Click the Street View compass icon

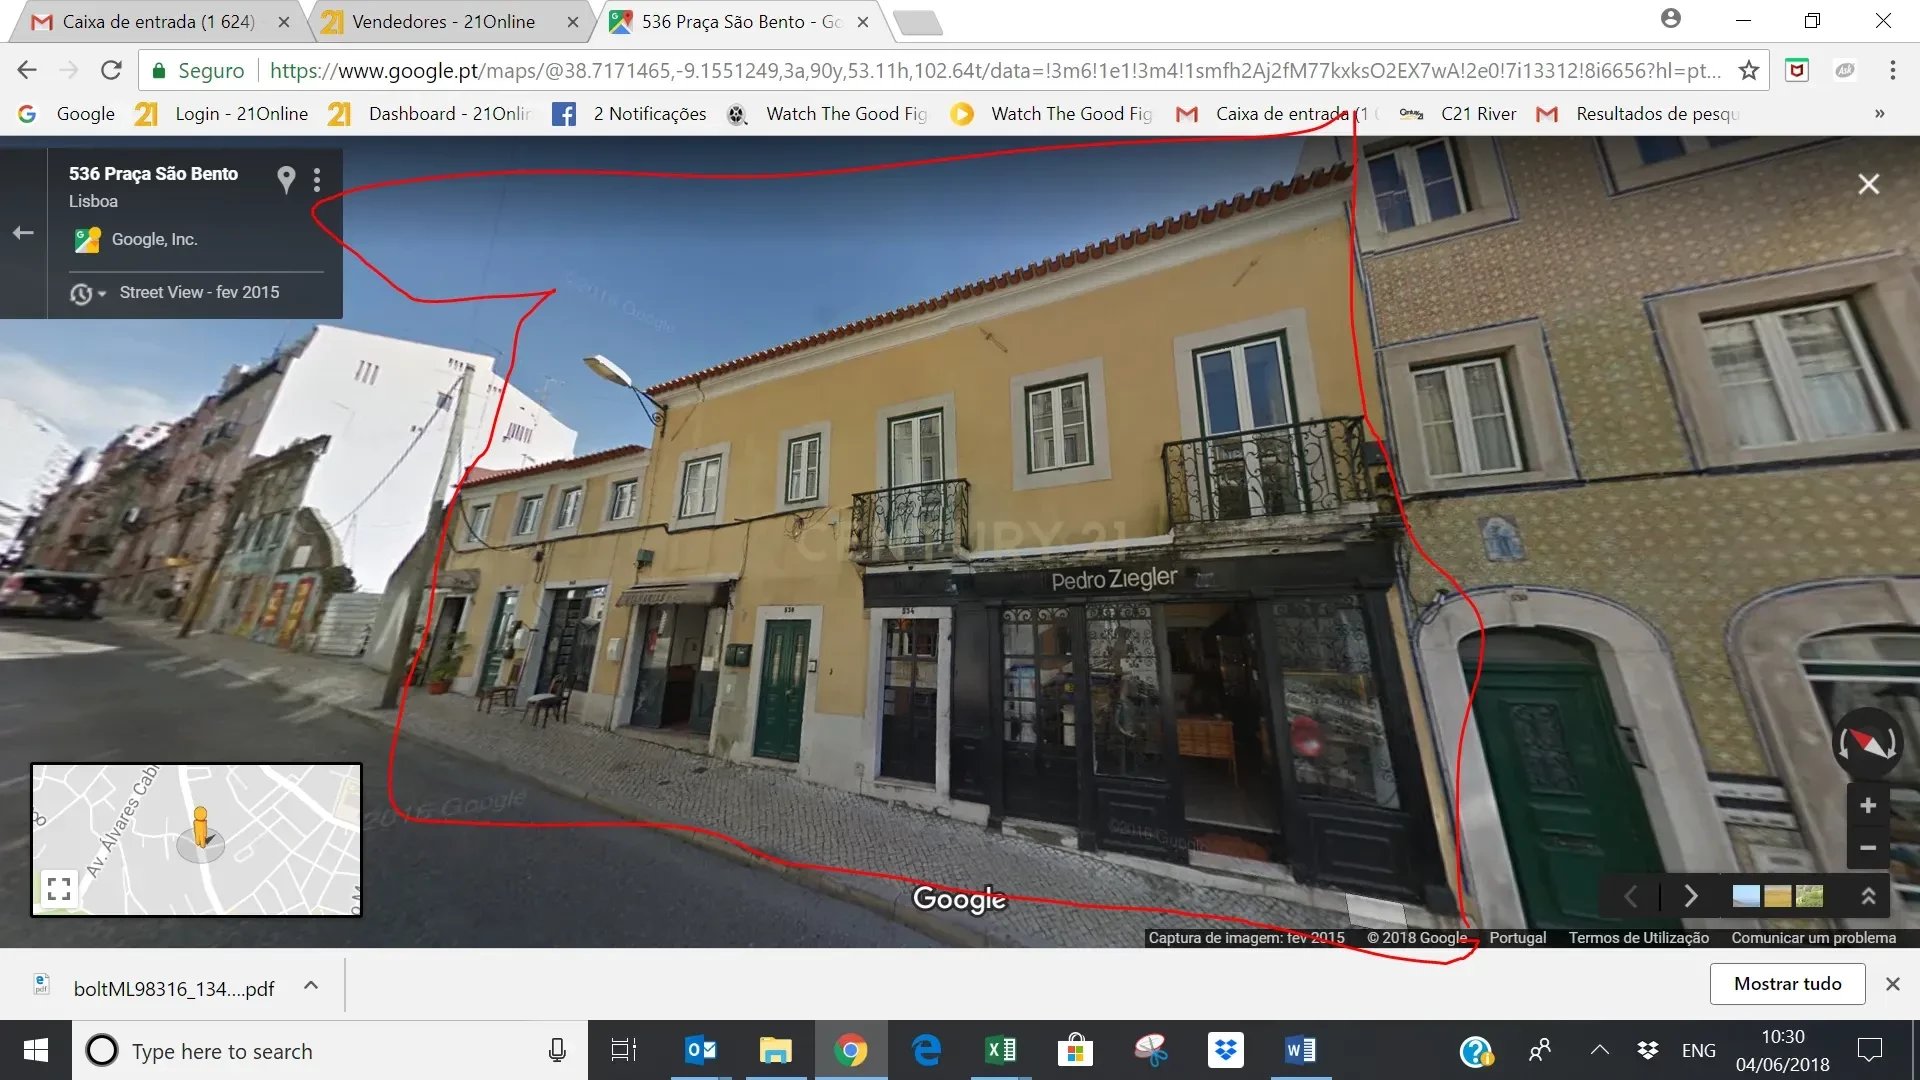(1866, 743)
